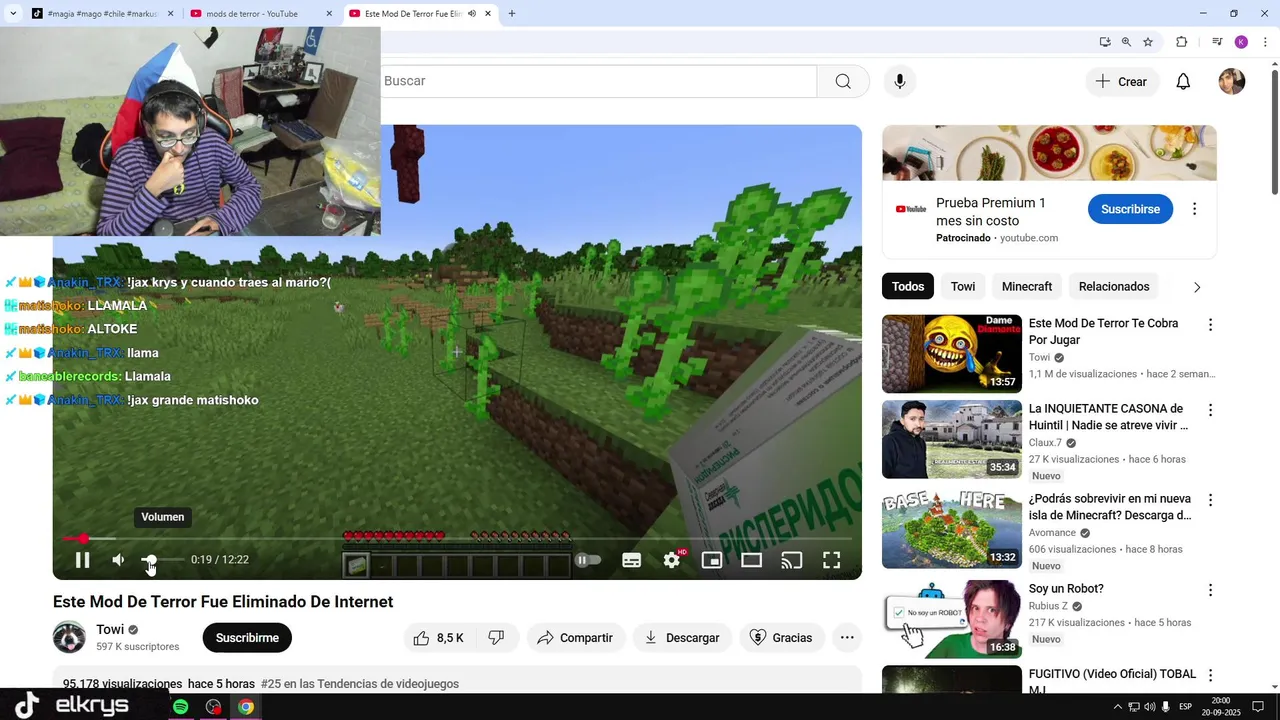Open thumbnail of Este Mod De Terror Te Cobra
The width and height of the screenshot is (1280, 720).
(x=952, y=354)
